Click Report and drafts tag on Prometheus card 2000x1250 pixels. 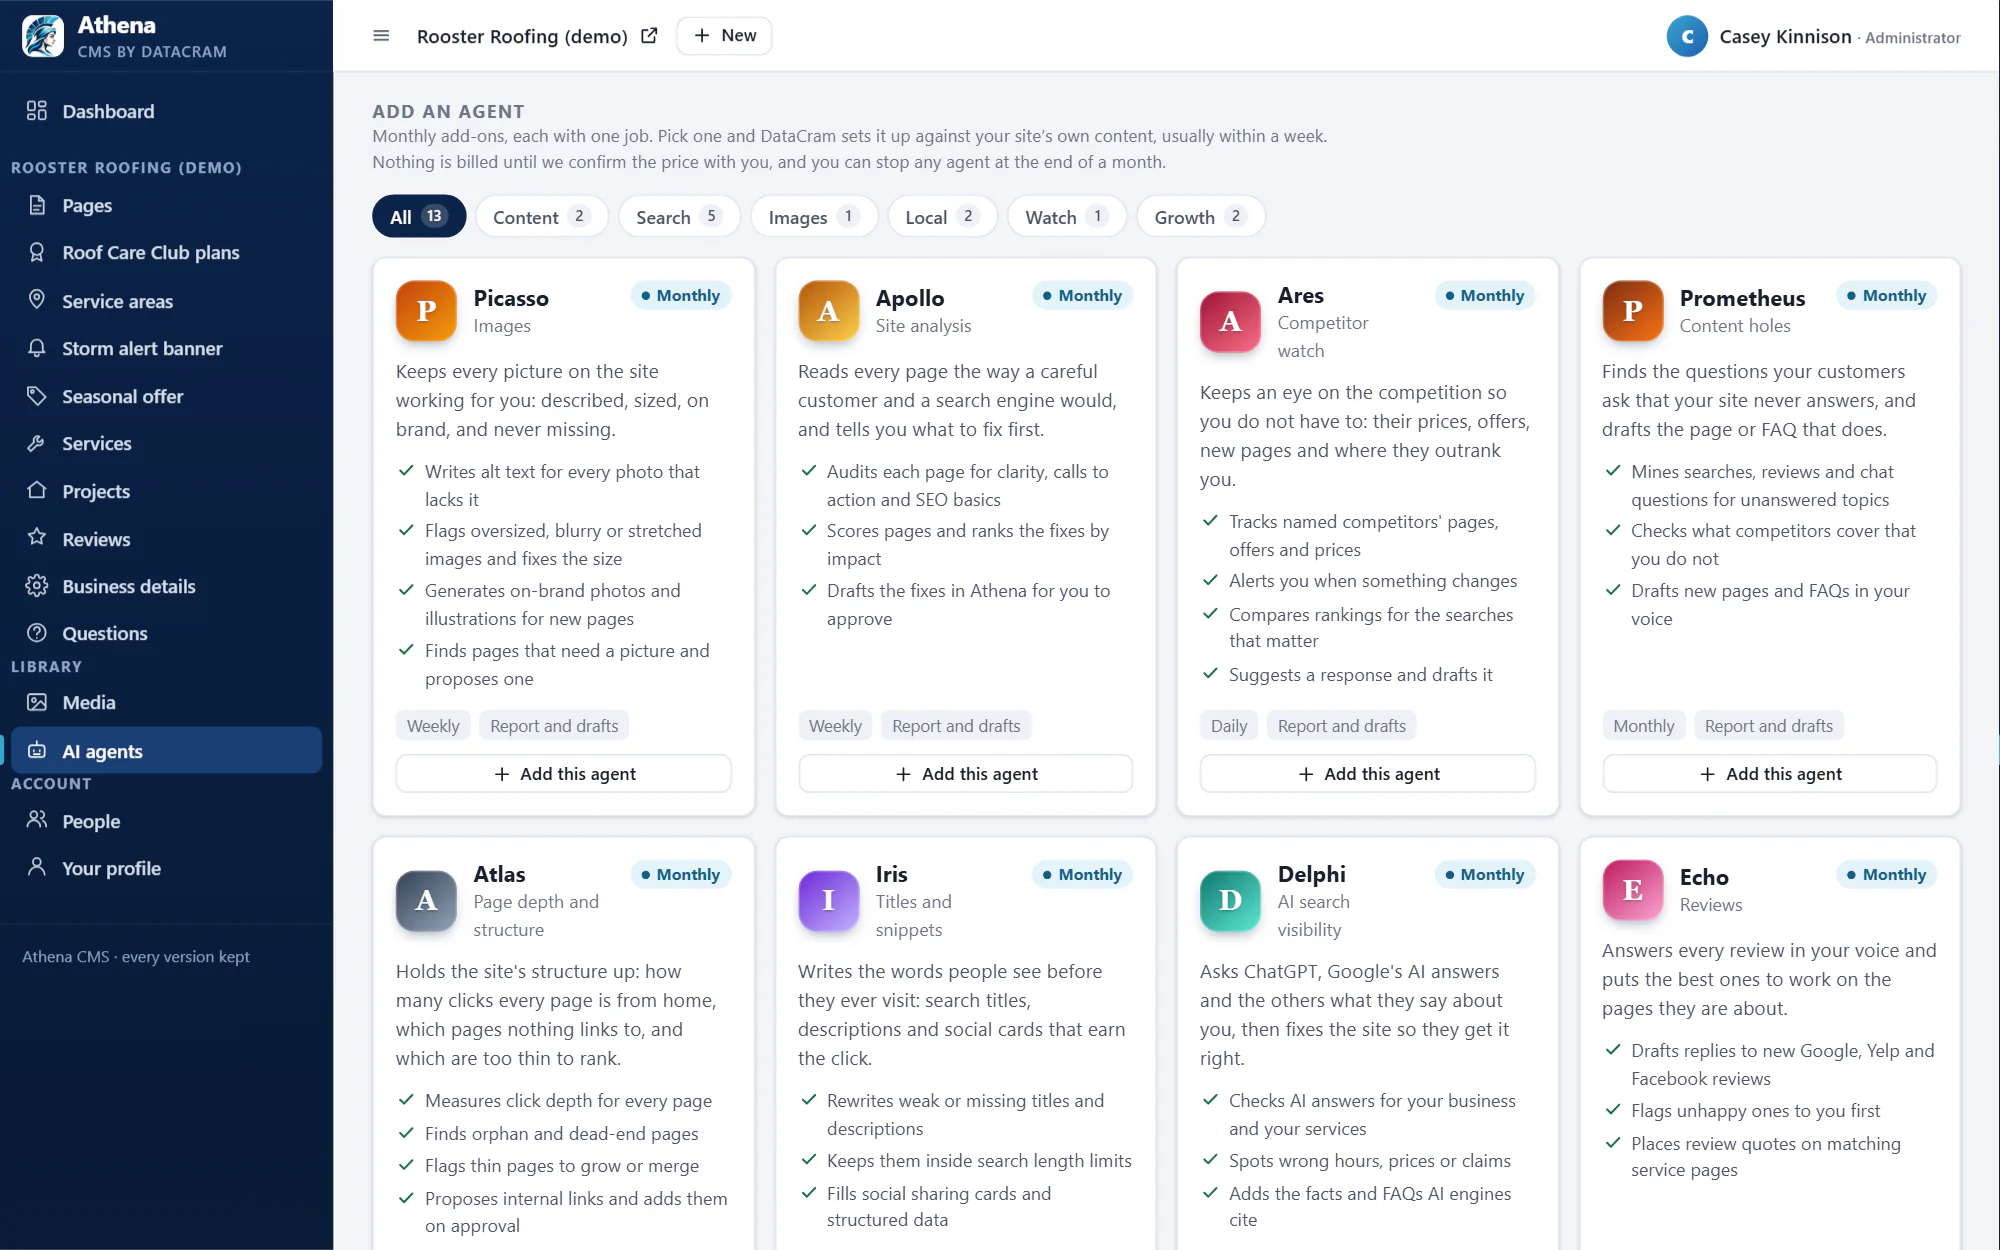(x=1769, y=726)
